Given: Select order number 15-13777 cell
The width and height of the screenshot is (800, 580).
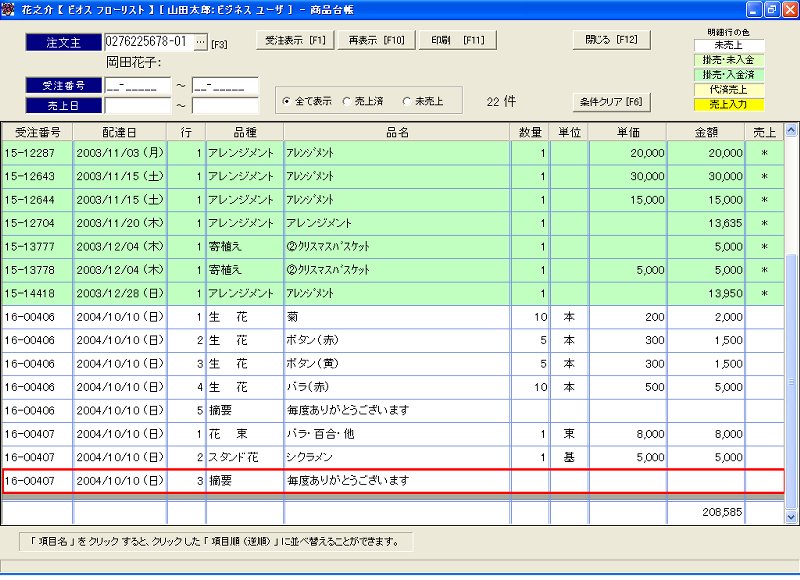Looking at the screenshot, I should (x=37, y=246).
